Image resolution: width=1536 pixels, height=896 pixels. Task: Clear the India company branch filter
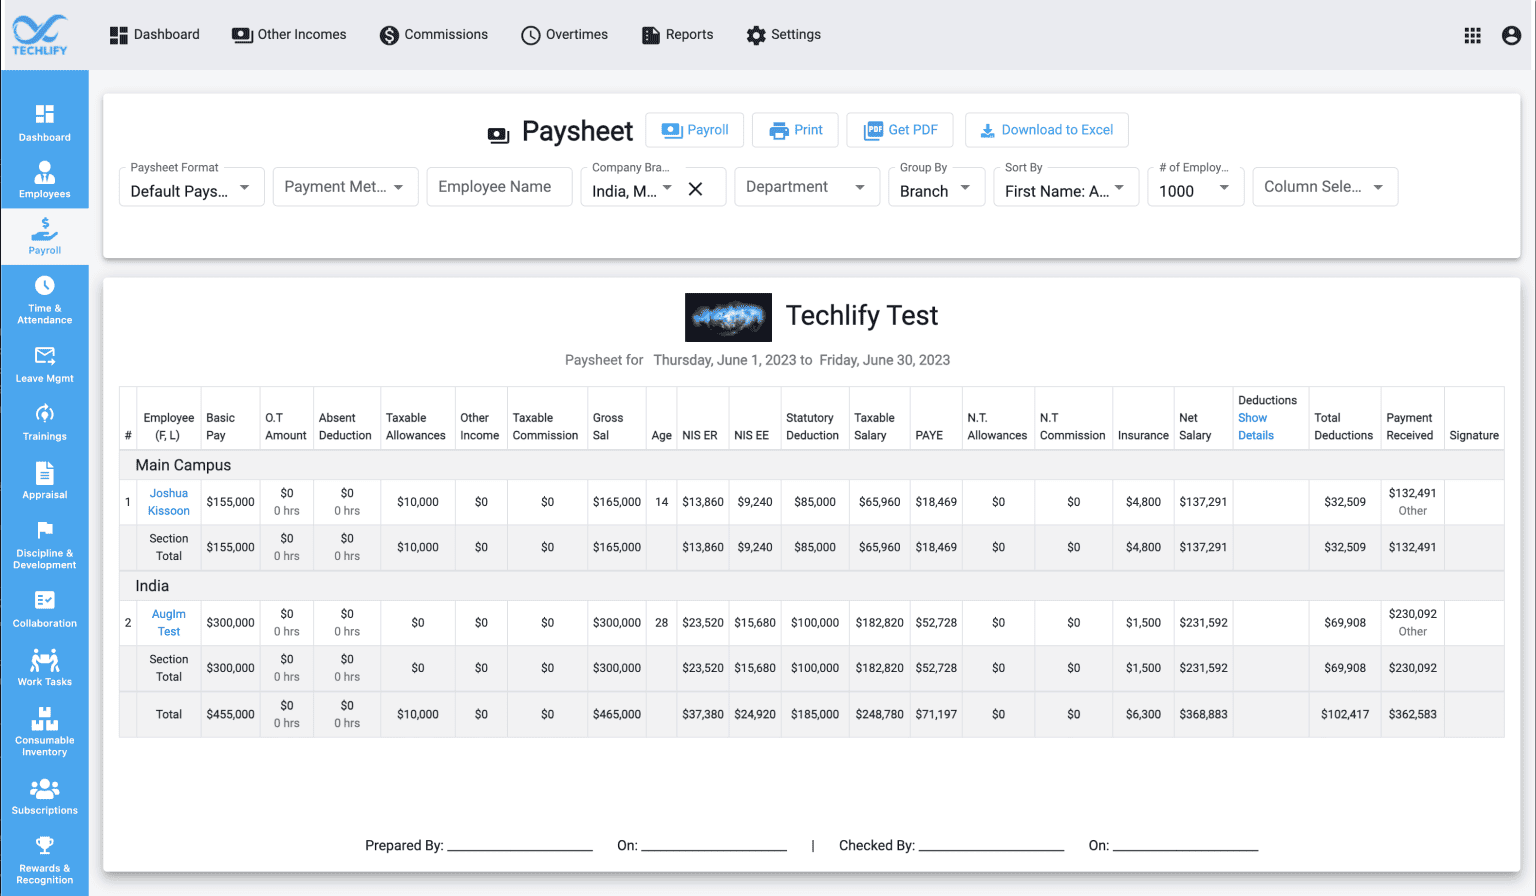tap(696, 187)
